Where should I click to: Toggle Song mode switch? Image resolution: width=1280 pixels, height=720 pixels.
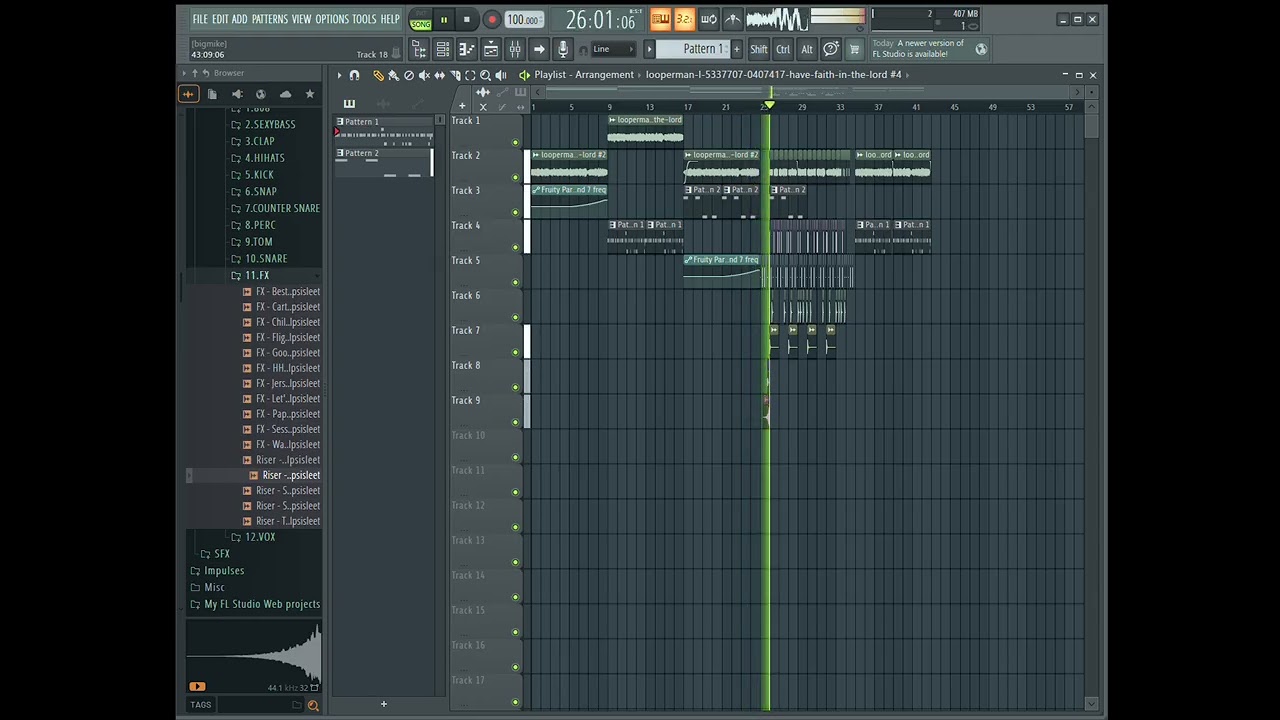pos(420,19)
